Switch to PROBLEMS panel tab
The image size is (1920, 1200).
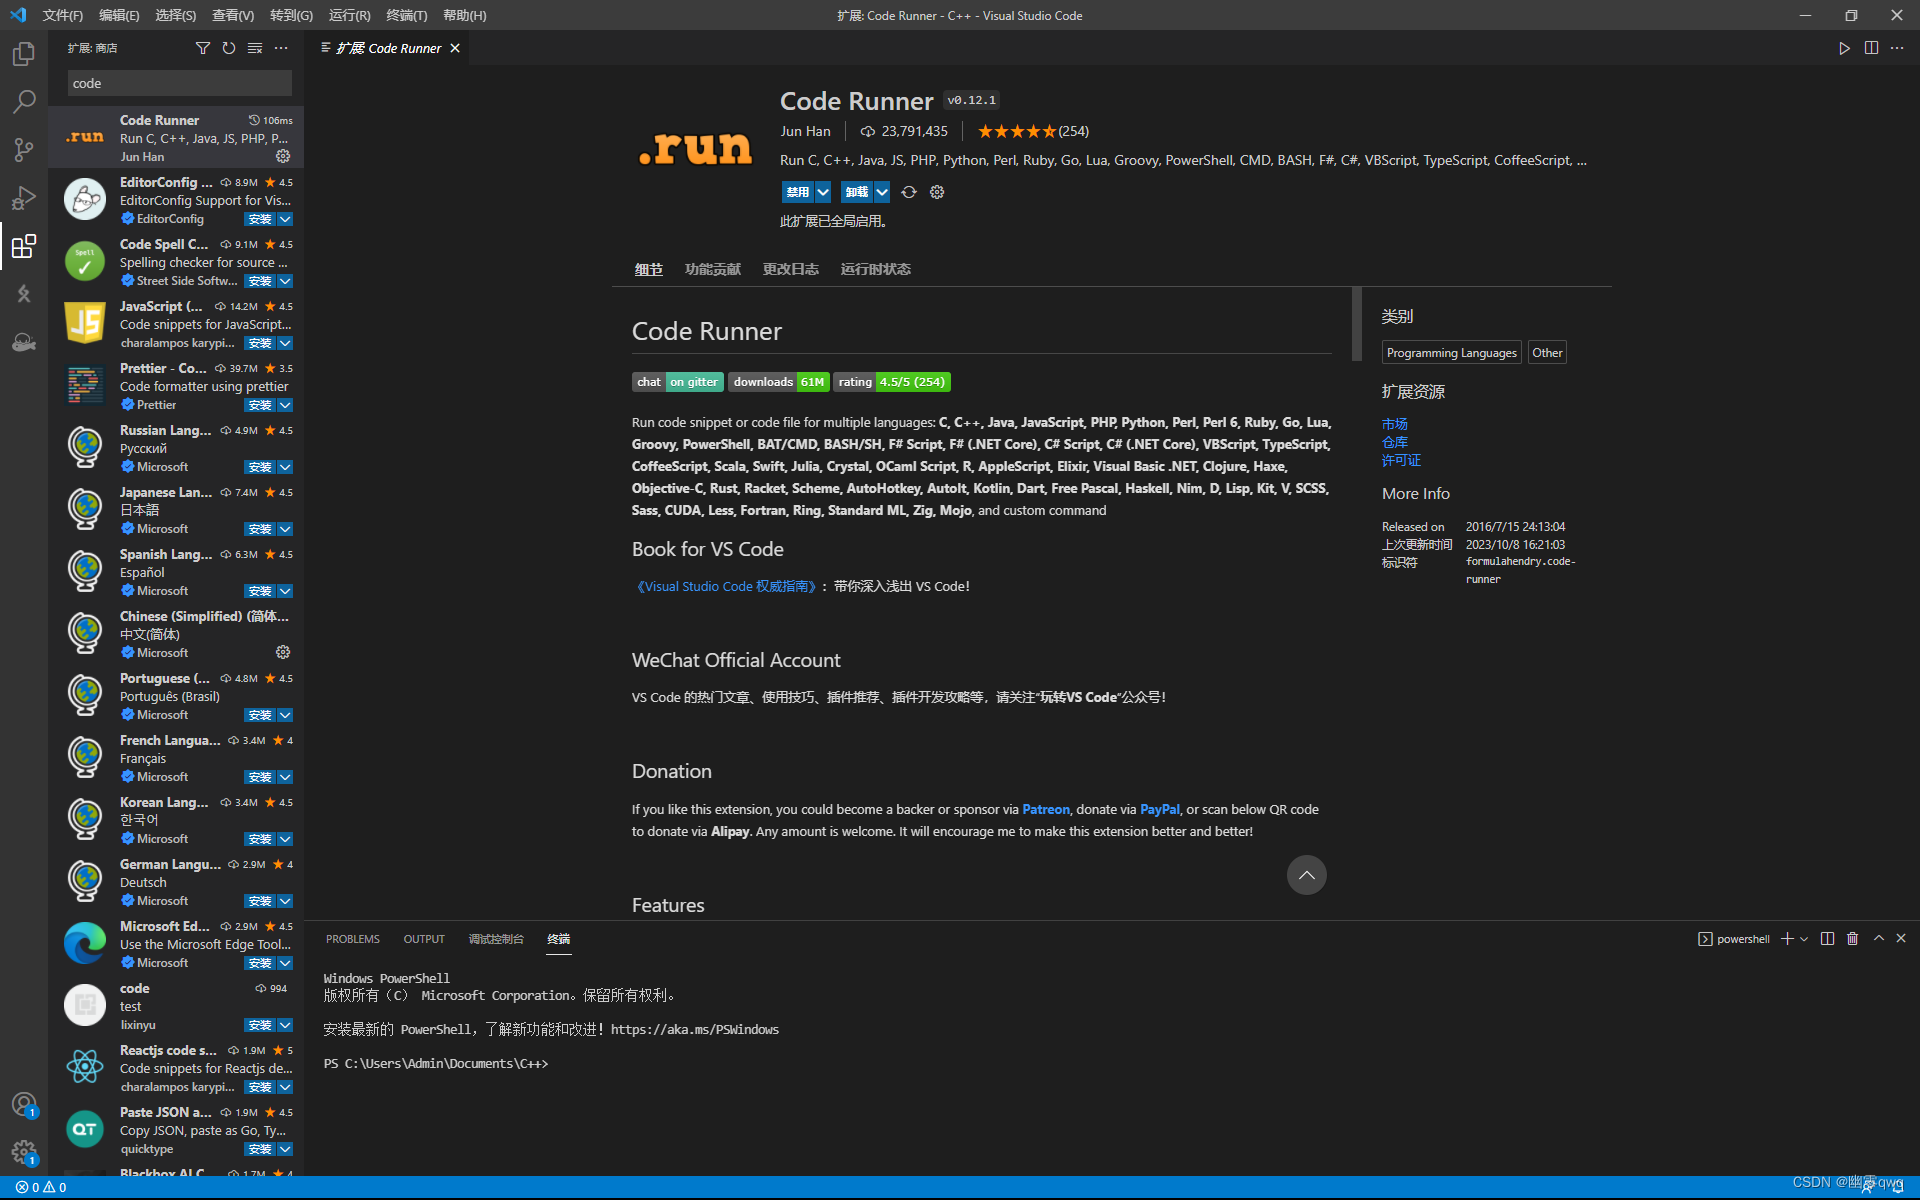coord(352,939)
